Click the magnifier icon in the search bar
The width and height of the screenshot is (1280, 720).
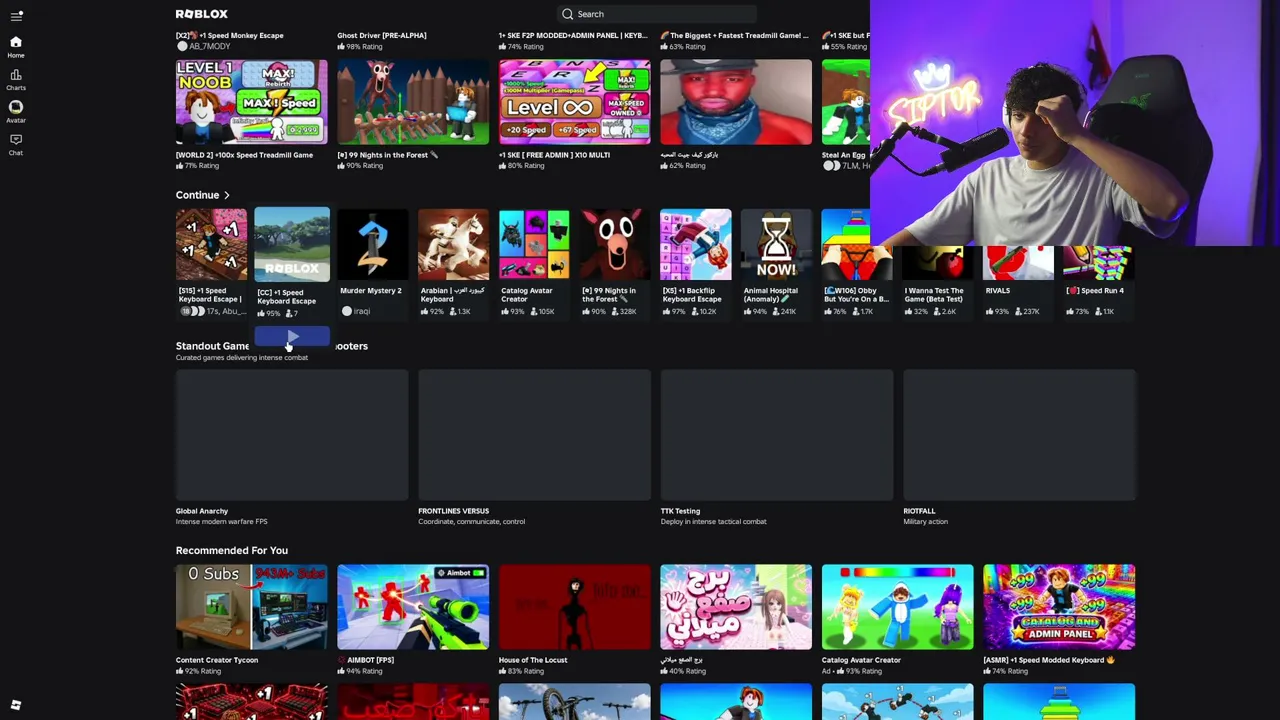tap(568, 14)
